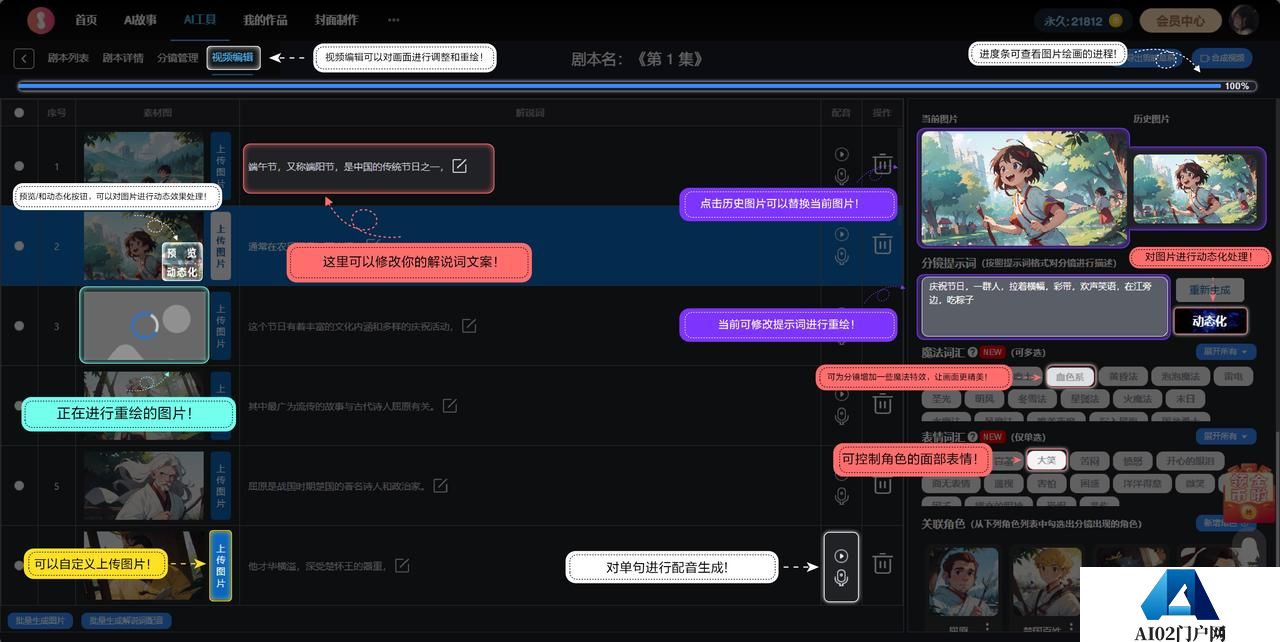Click the 预览 button on row 2 thumbnail

click(x=182, y=254)
